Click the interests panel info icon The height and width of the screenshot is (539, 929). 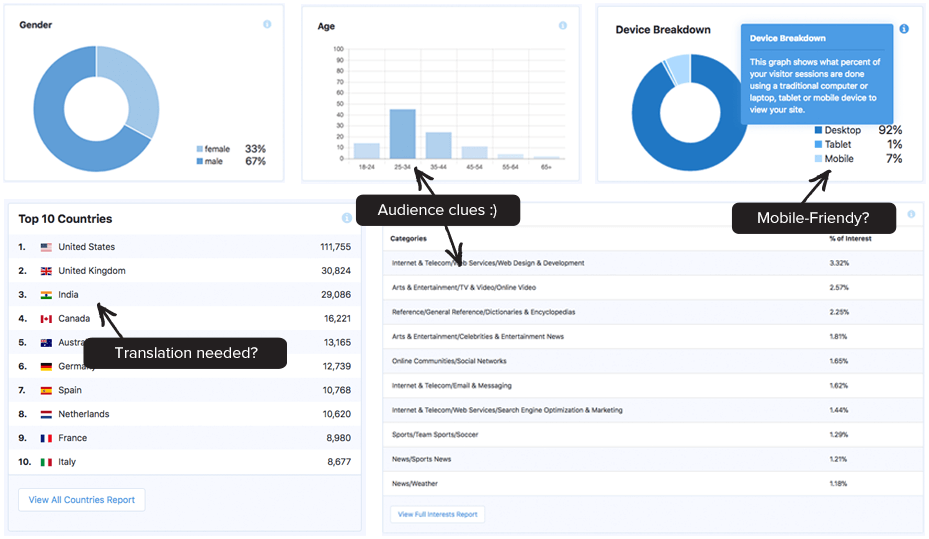pos(911,214)
